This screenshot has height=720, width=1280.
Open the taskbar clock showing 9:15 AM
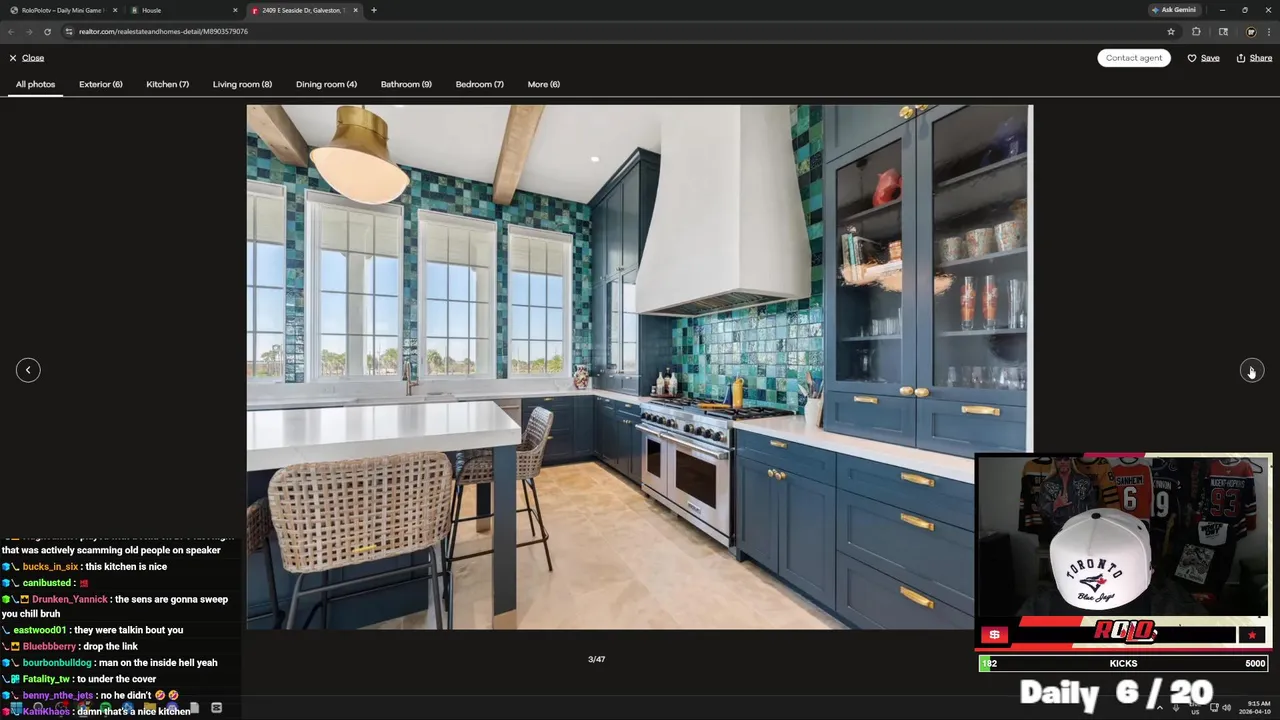click(x=1255, y=707)
